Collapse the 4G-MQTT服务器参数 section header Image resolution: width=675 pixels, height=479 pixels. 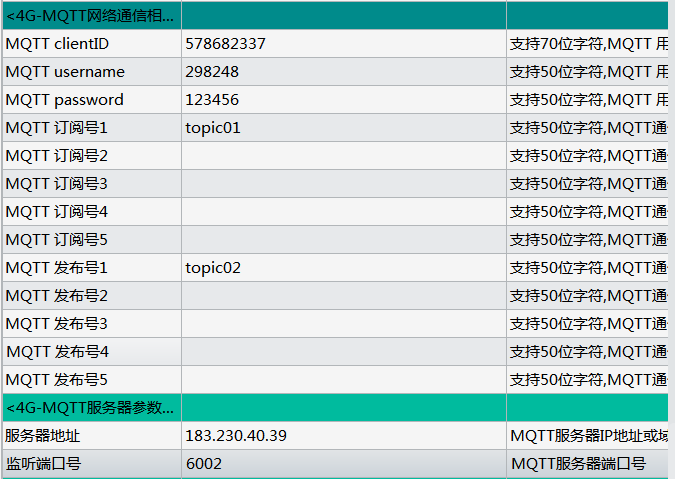tap(90, 408)
